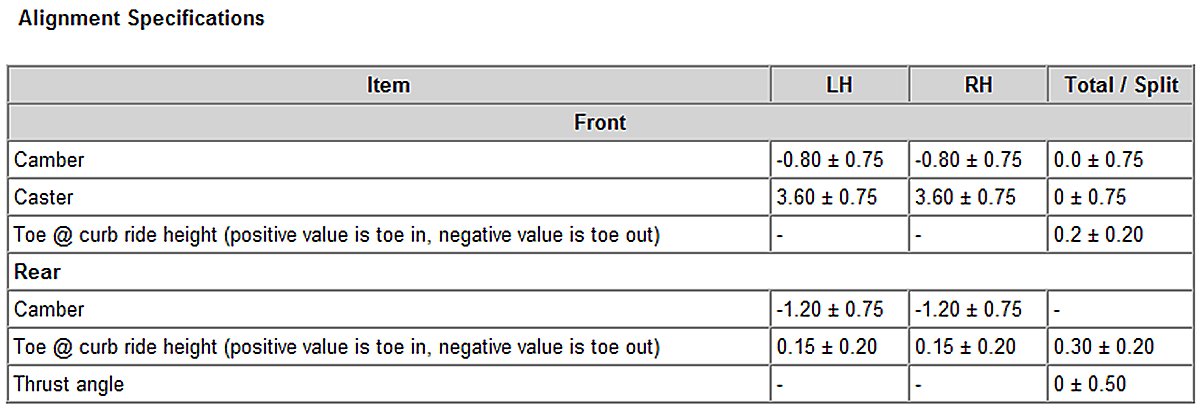Click the Front section header row
The height and width of the screenshot is (408, 1200).
pyautogui.click(x=600, y=123)
